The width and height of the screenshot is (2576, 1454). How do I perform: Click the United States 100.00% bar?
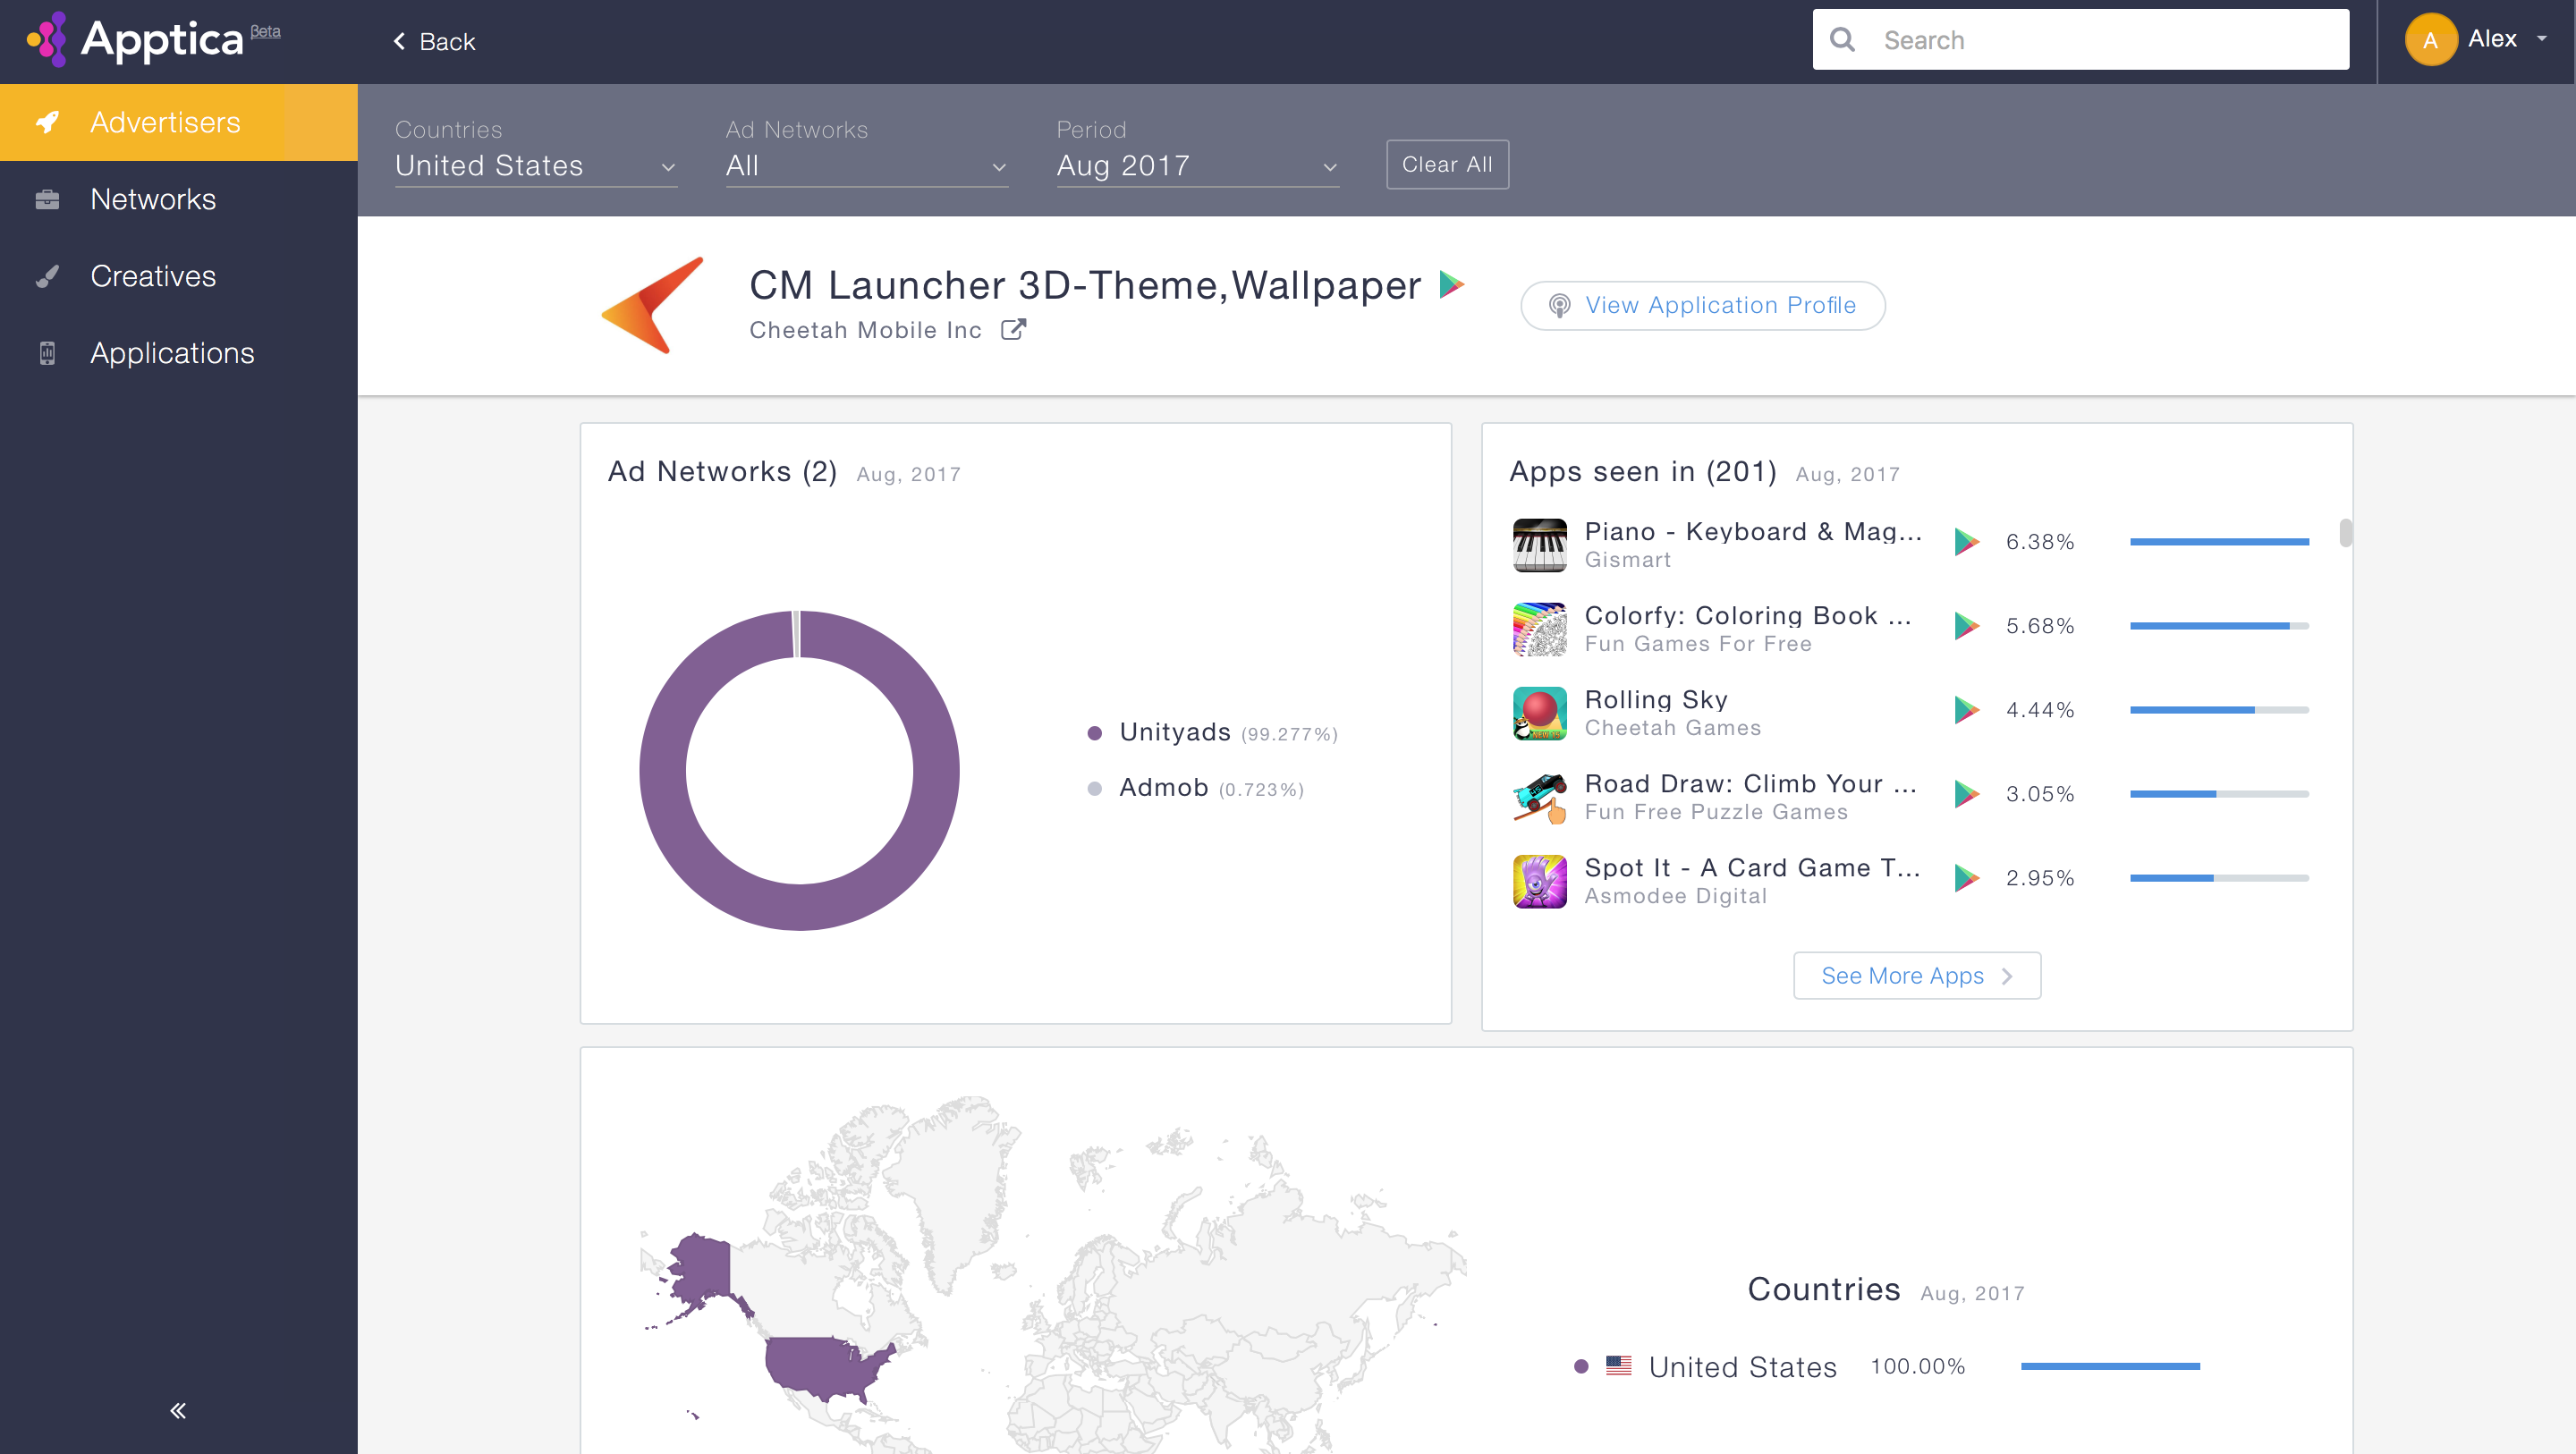click(2110, 1366)
